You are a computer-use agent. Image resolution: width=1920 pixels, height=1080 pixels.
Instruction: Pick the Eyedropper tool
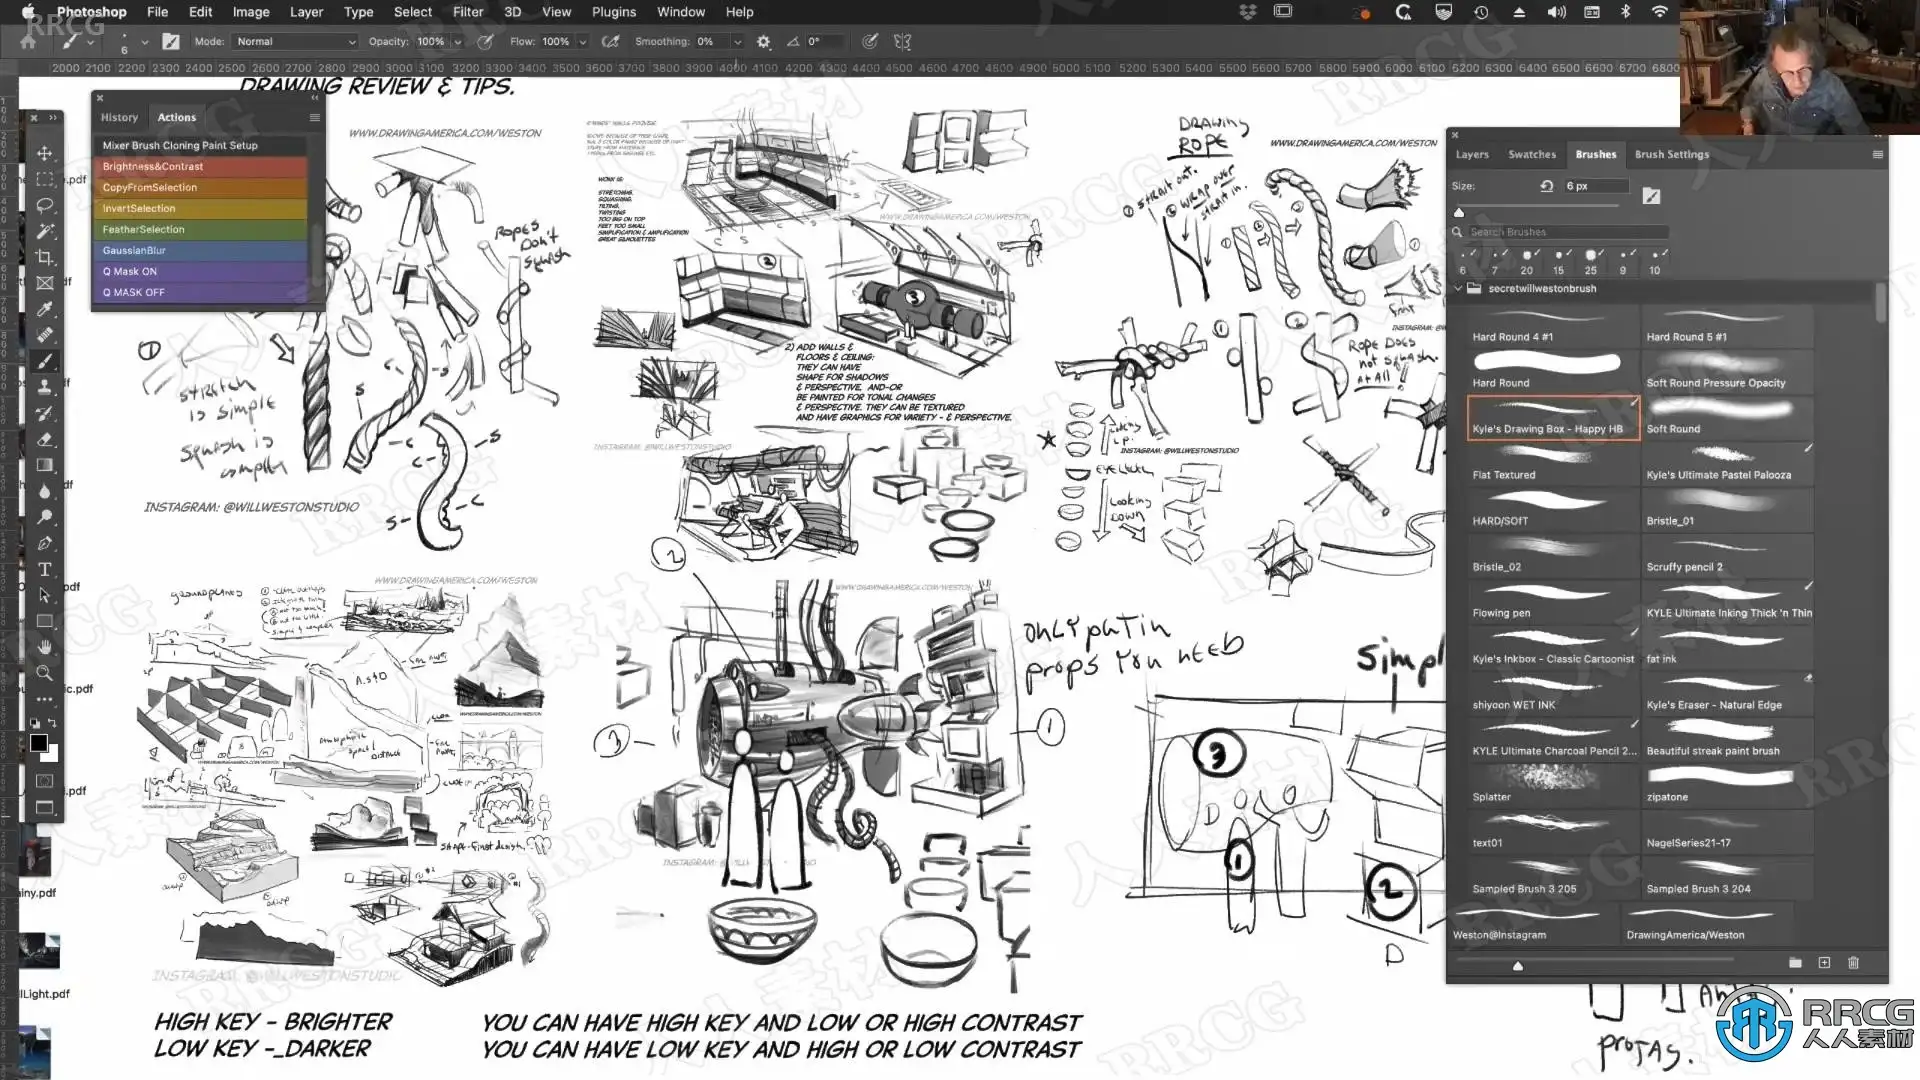tap(45, 309)
